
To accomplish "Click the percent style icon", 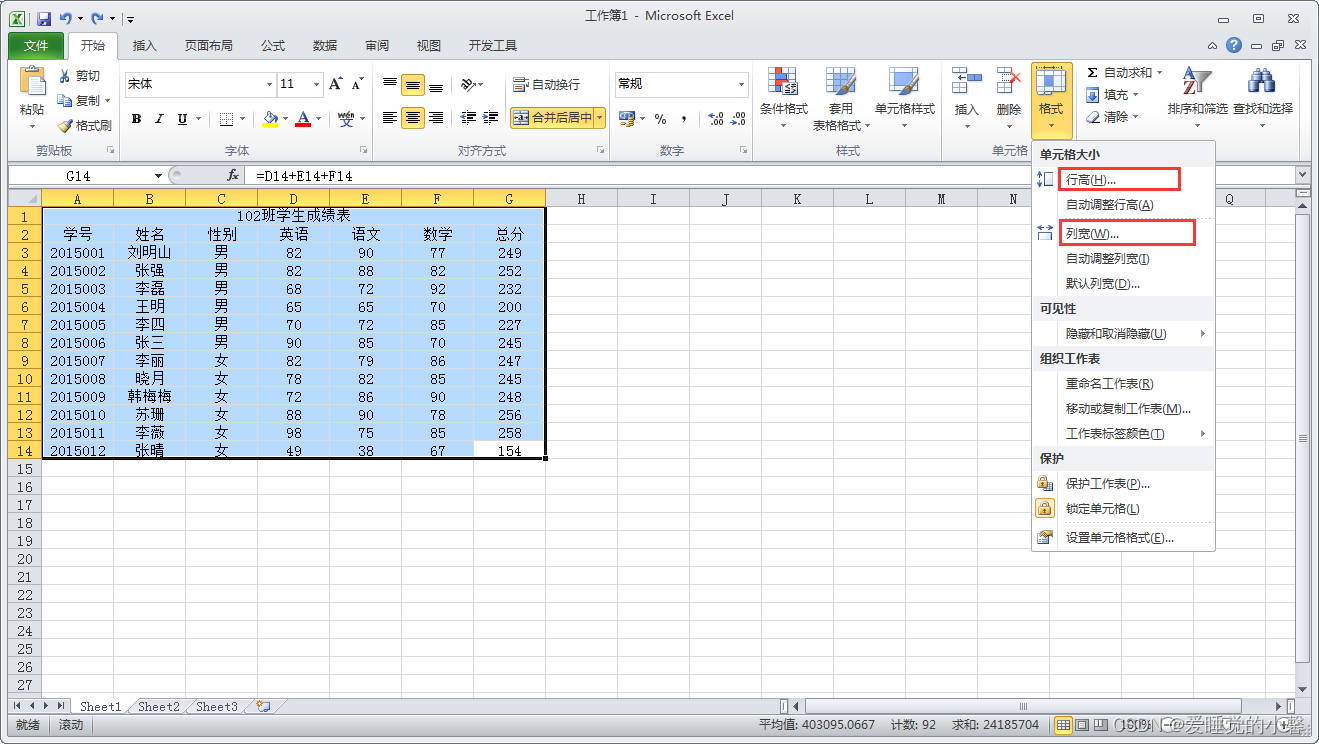I will click(x=660, y=119).
